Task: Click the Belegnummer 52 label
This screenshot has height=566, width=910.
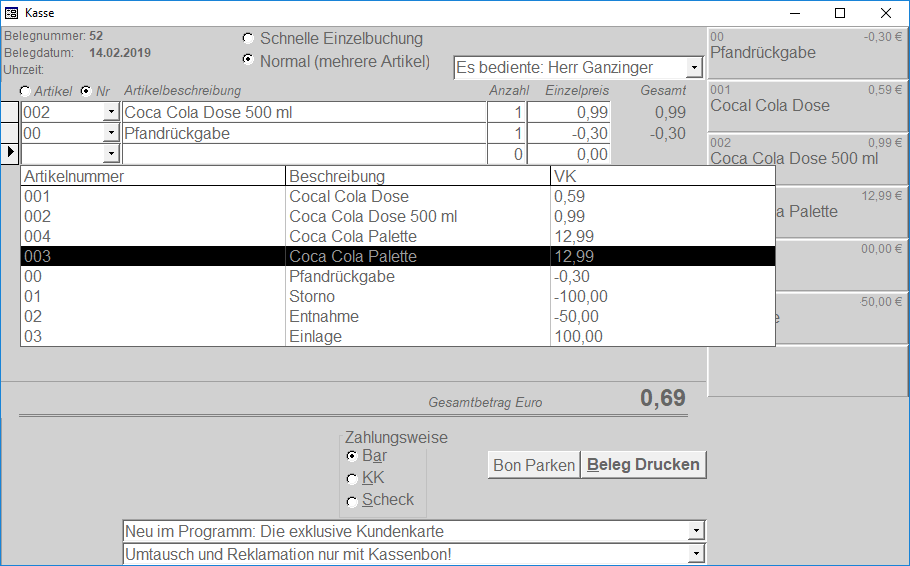Action: pyautogui.click(x=53, y=36)
